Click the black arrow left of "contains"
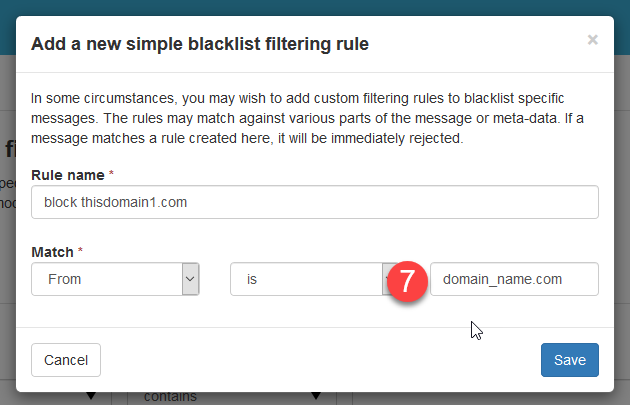Image resolution: width=630 pixels, height=405 pixels. point(92,397)
